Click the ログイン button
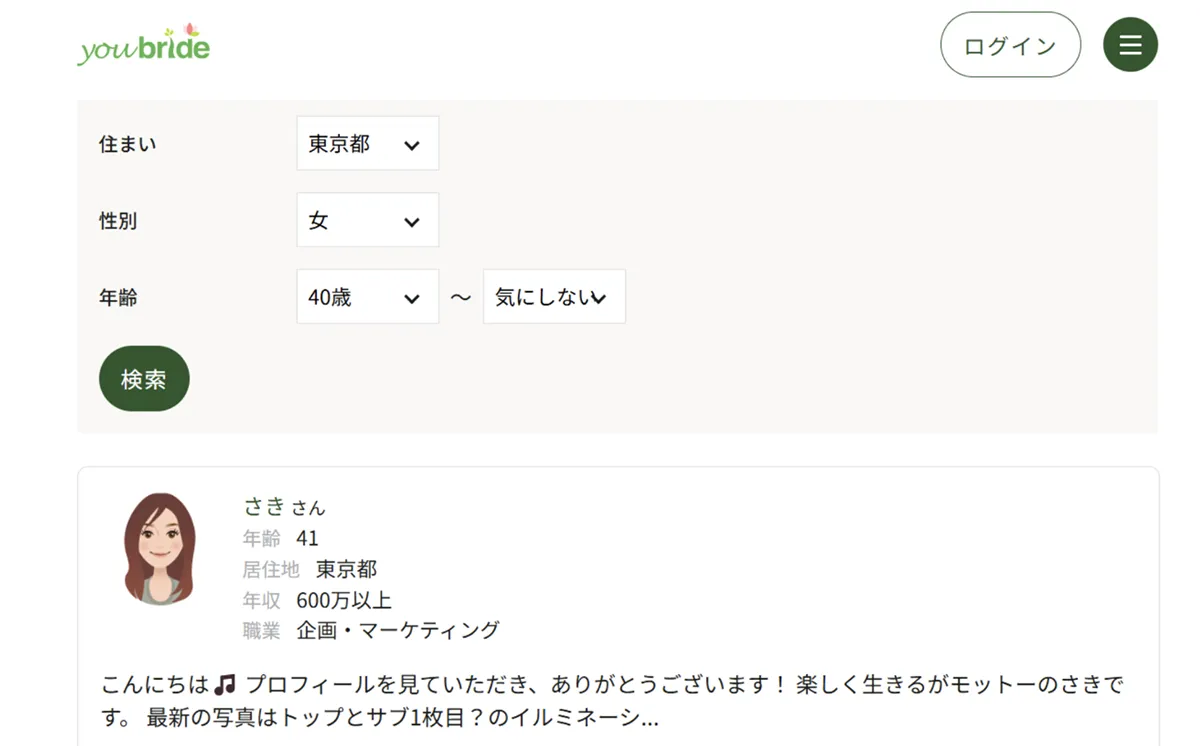The width and height of the screenshot is (1200, 746). 1010,45
